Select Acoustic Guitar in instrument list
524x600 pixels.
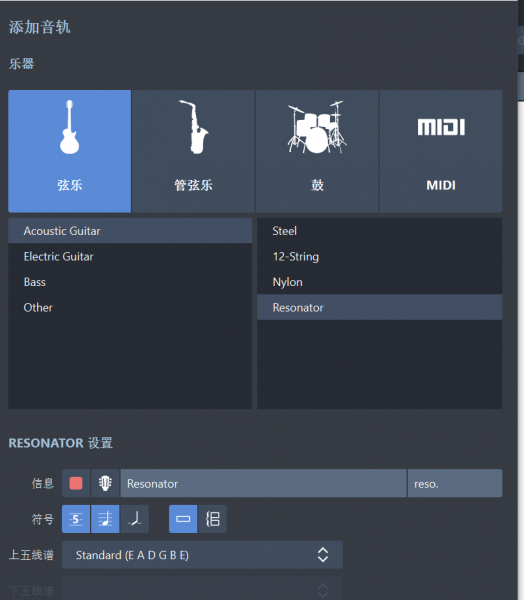pyautogui.click(x=130, y=231)
